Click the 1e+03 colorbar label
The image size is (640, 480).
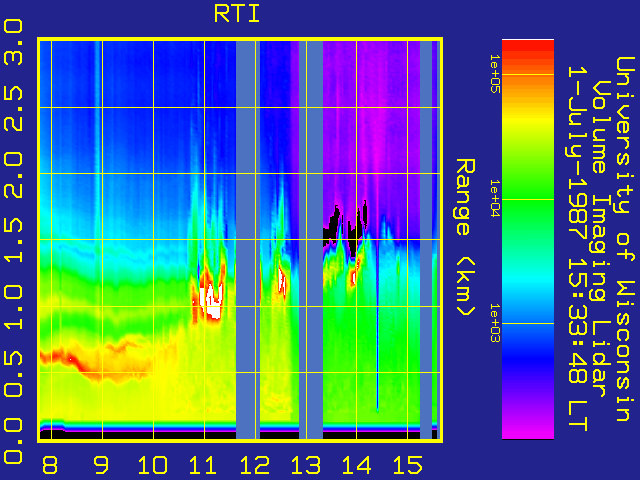point(494,323)
